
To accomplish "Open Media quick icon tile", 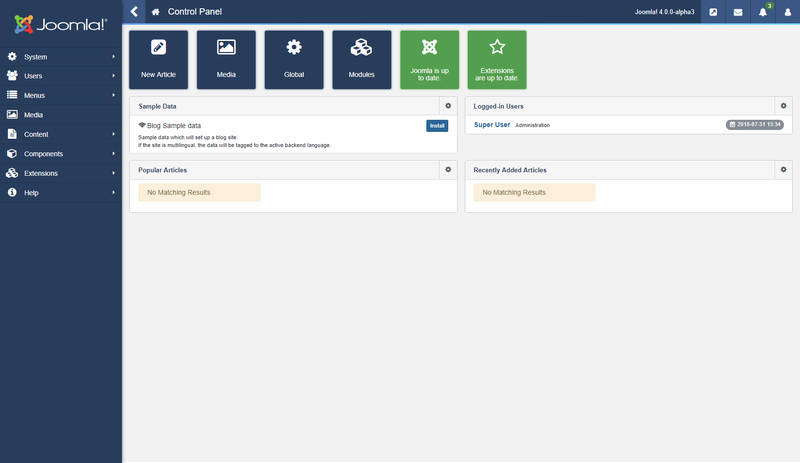I will coord(226,60).
